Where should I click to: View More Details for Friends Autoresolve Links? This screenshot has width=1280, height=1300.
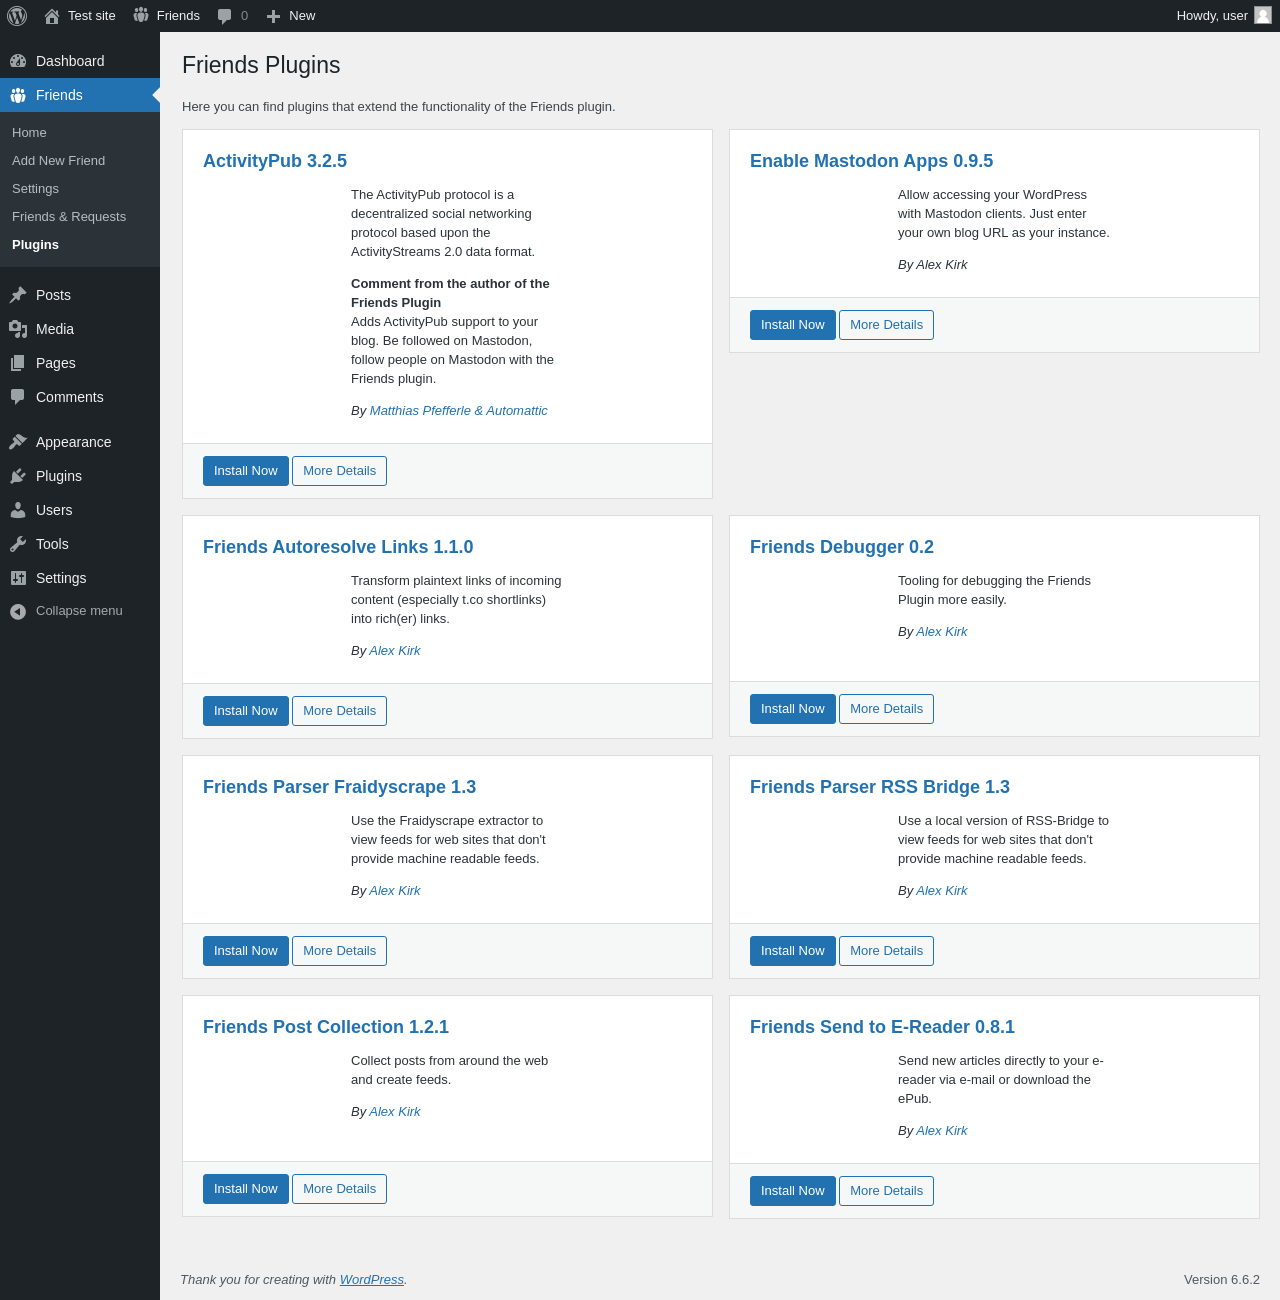click(339, 711)
